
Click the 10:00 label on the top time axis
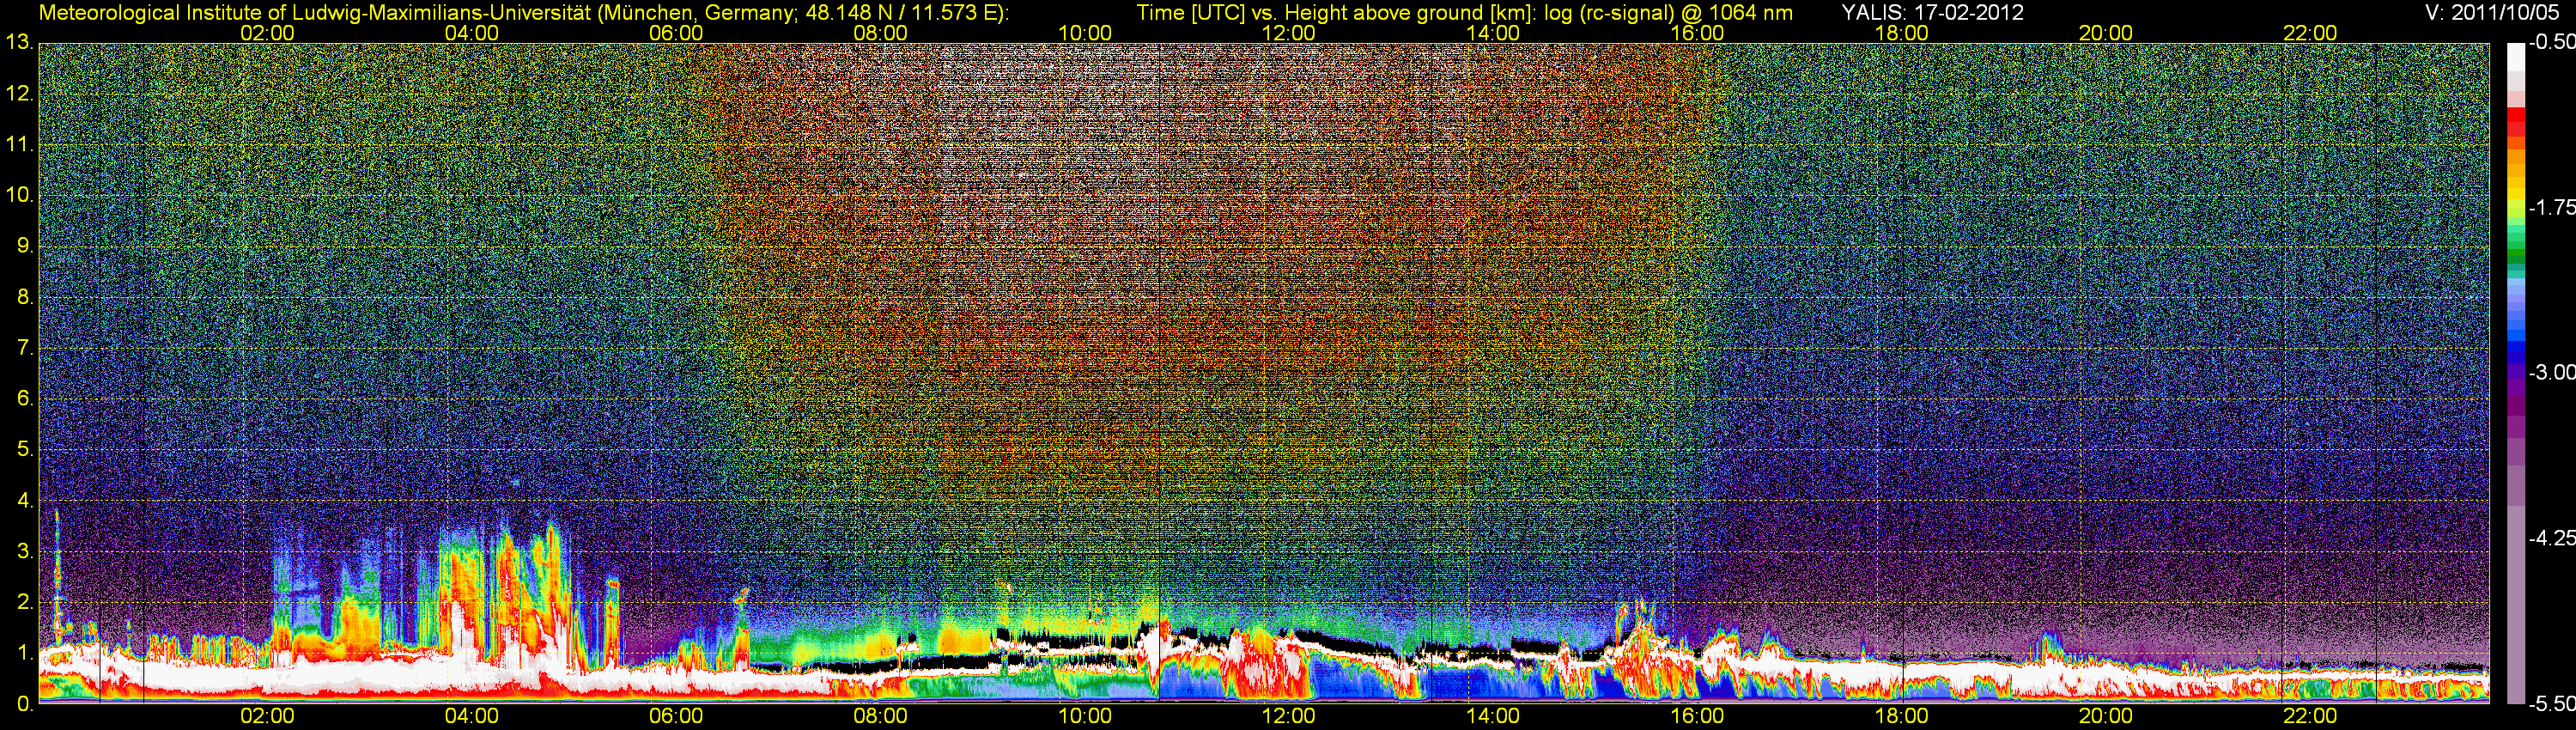1084,33
